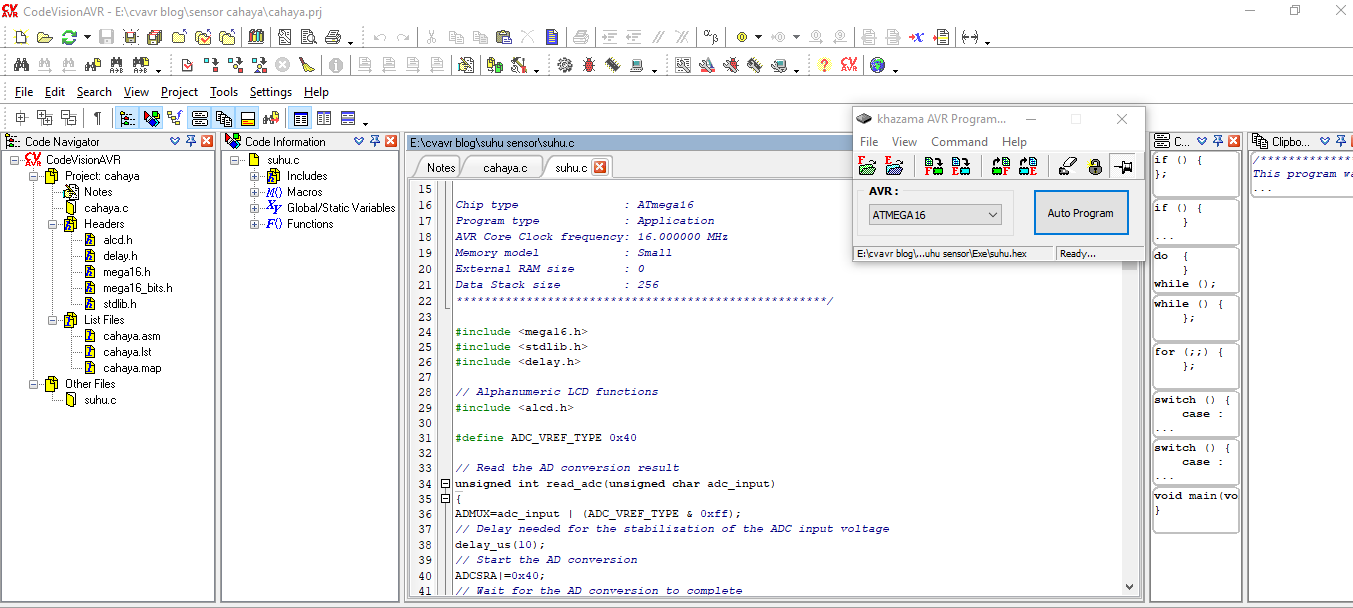Collapse the read_adc function fold at line 34

445,484
